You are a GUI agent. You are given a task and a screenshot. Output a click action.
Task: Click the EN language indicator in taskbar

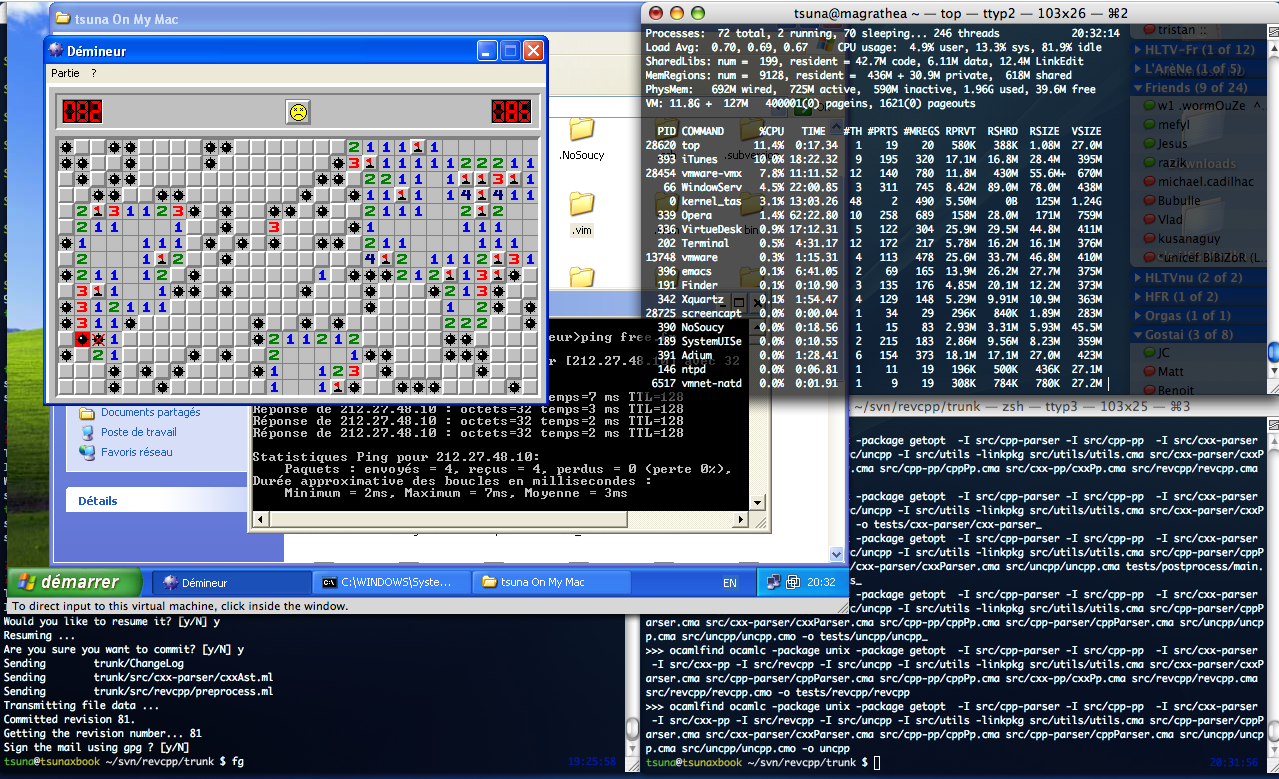click(730, 582)
